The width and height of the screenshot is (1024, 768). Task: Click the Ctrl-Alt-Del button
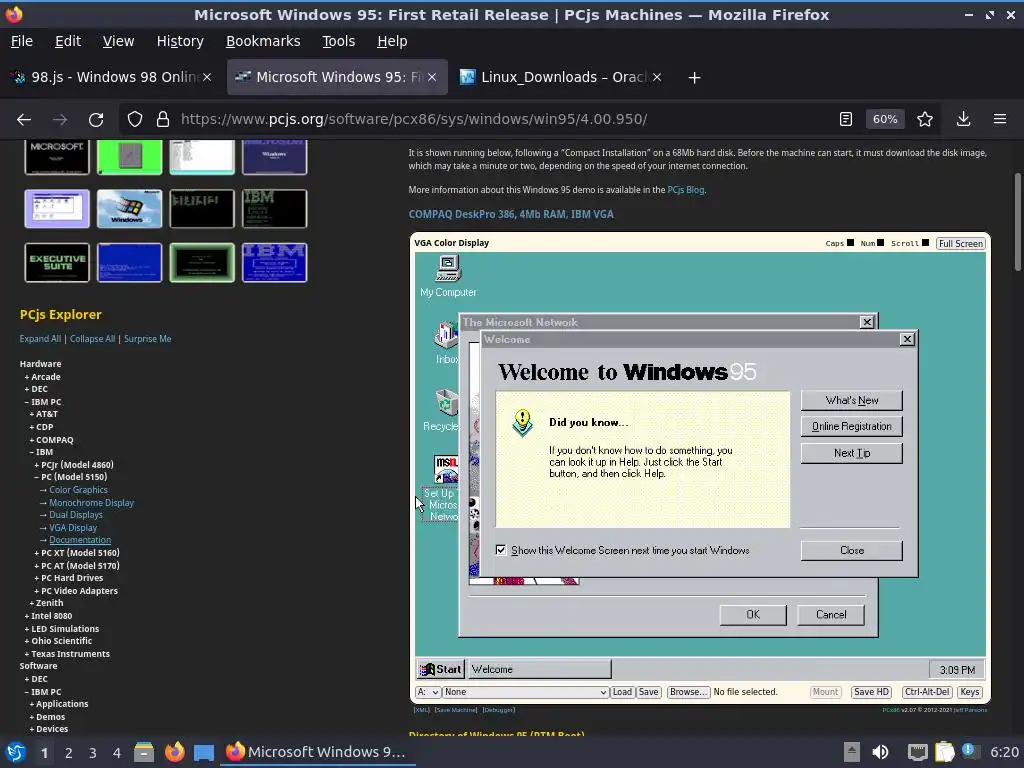927,692
